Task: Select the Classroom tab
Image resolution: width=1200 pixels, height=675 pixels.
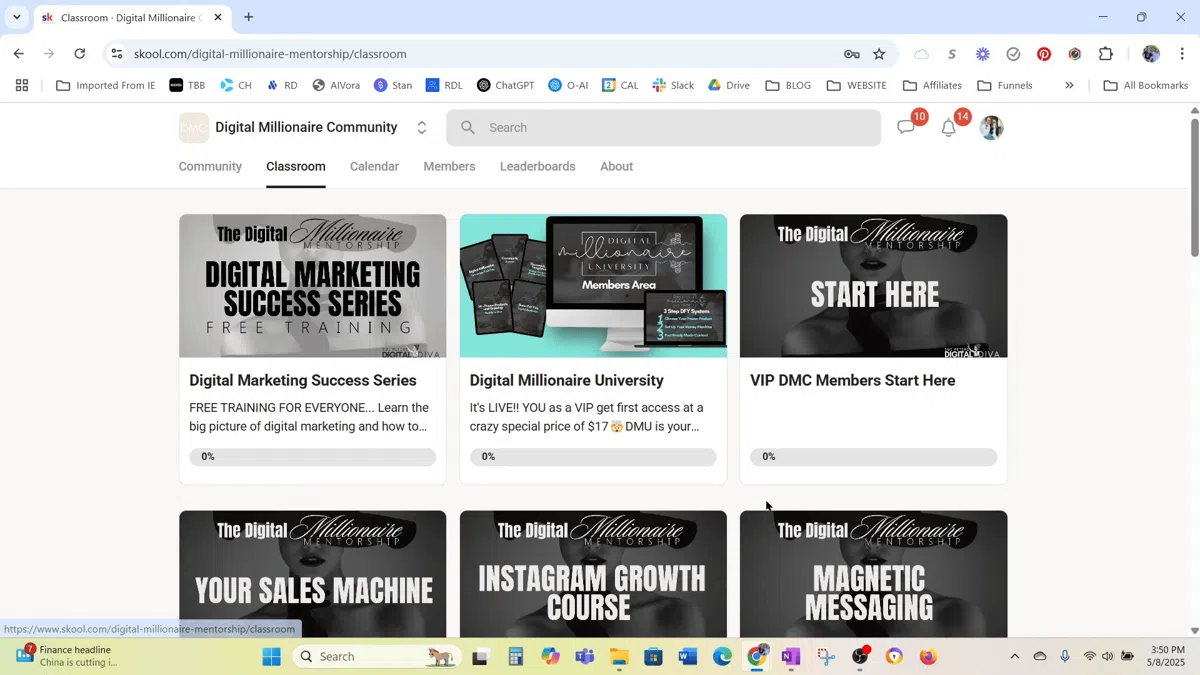Action: pyautogui.click(x=296, y=166)
